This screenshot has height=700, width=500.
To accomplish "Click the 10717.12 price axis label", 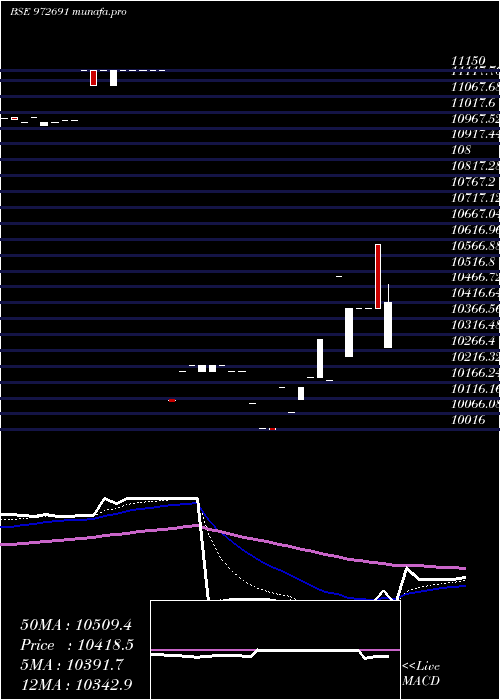I will [475, 198].
